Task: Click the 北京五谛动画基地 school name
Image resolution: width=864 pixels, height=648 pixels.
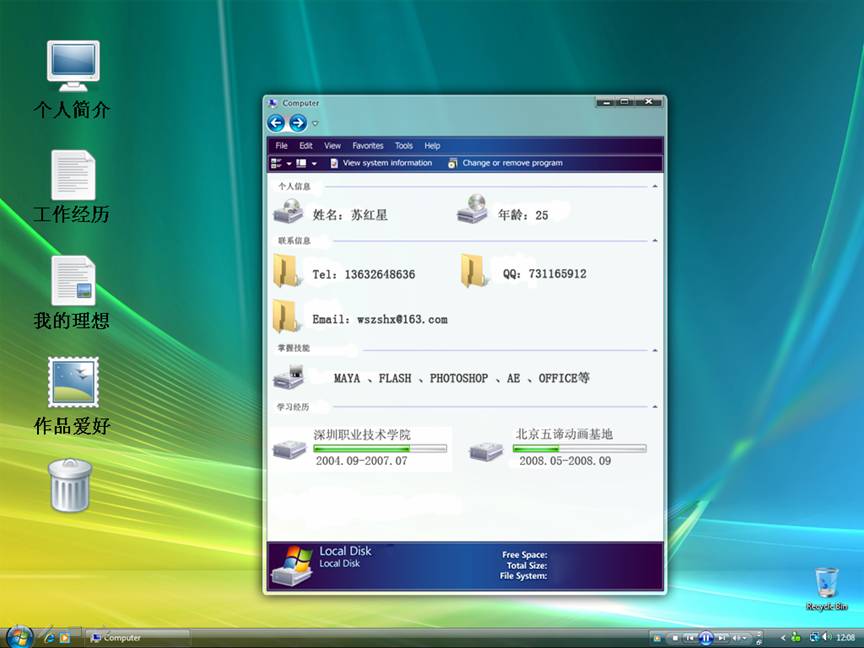Action: click(564, 434)
